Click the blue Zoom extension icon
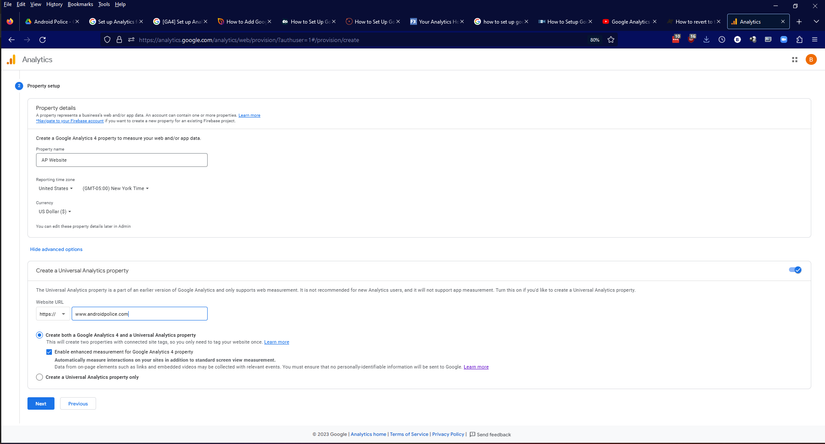Image resolution: width=825 pixels, height=444 pixels. [x=783, y=39]
